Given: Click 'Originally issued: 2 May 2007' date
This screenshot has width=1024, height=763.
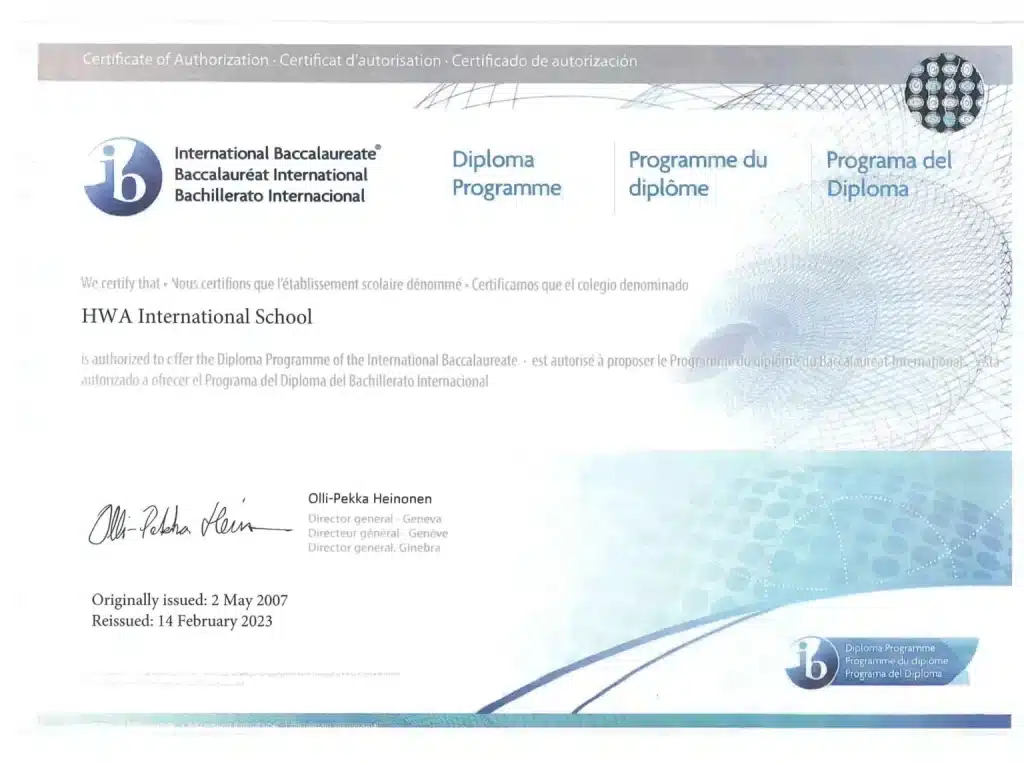Looking at the screenshot, I should [189, 600].
